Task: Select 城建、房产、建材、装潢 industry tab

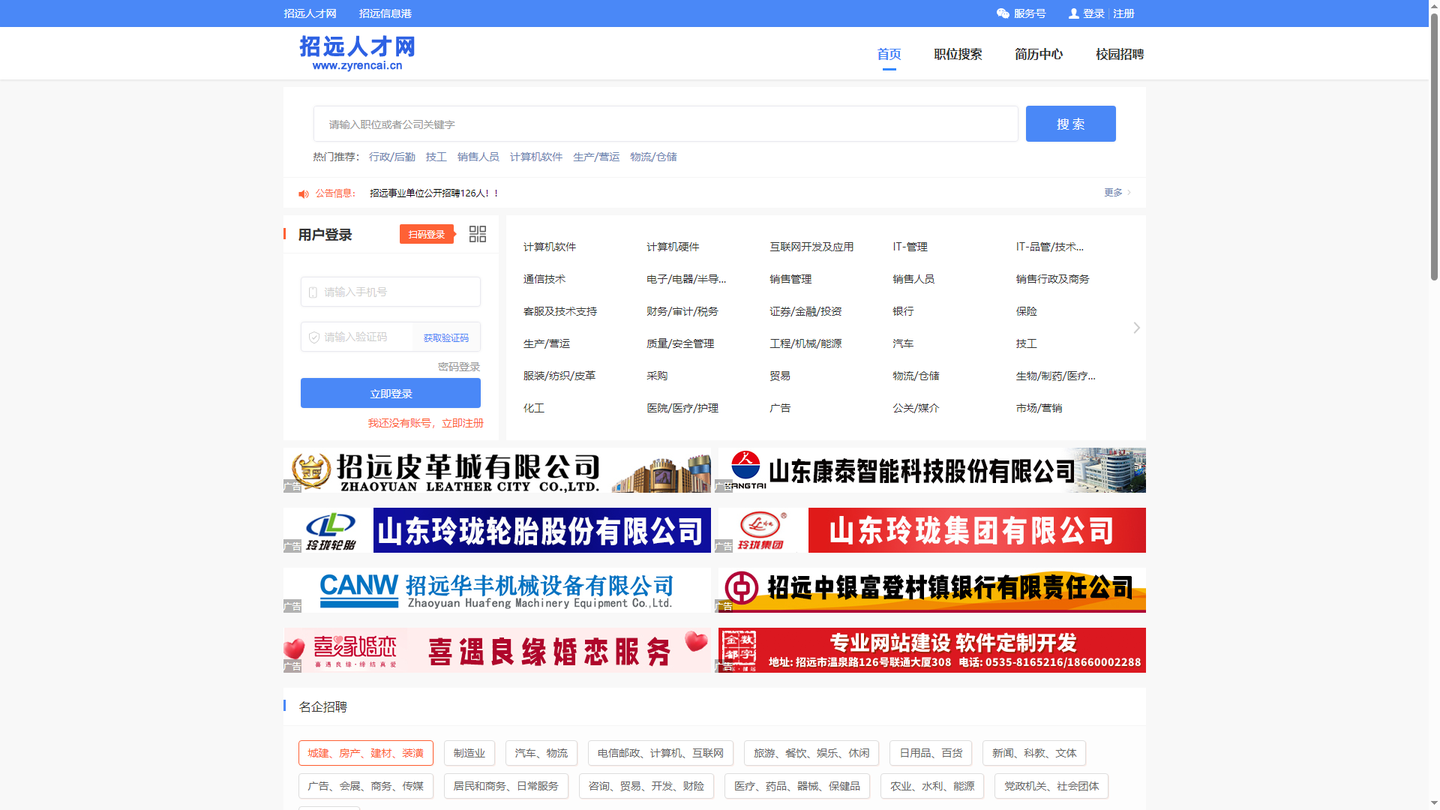Action: [x=366, y=753]
